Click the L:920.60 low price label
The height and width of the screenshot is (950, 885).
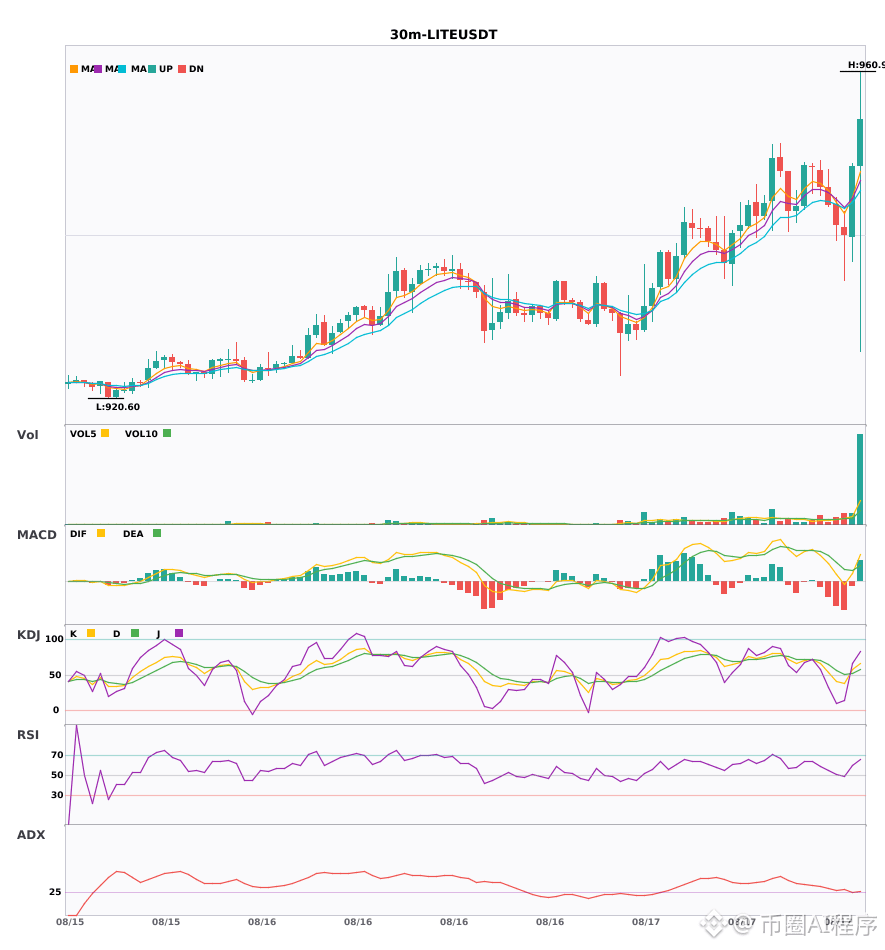point(118,407)
